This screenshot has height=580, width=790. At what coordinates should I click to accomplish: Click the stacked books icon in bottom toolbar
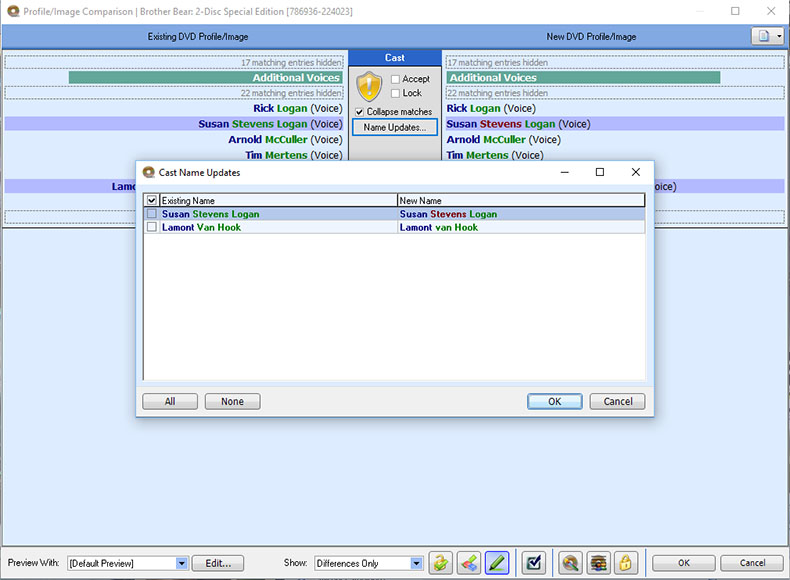pyautogui.click(x=598, y=563)
